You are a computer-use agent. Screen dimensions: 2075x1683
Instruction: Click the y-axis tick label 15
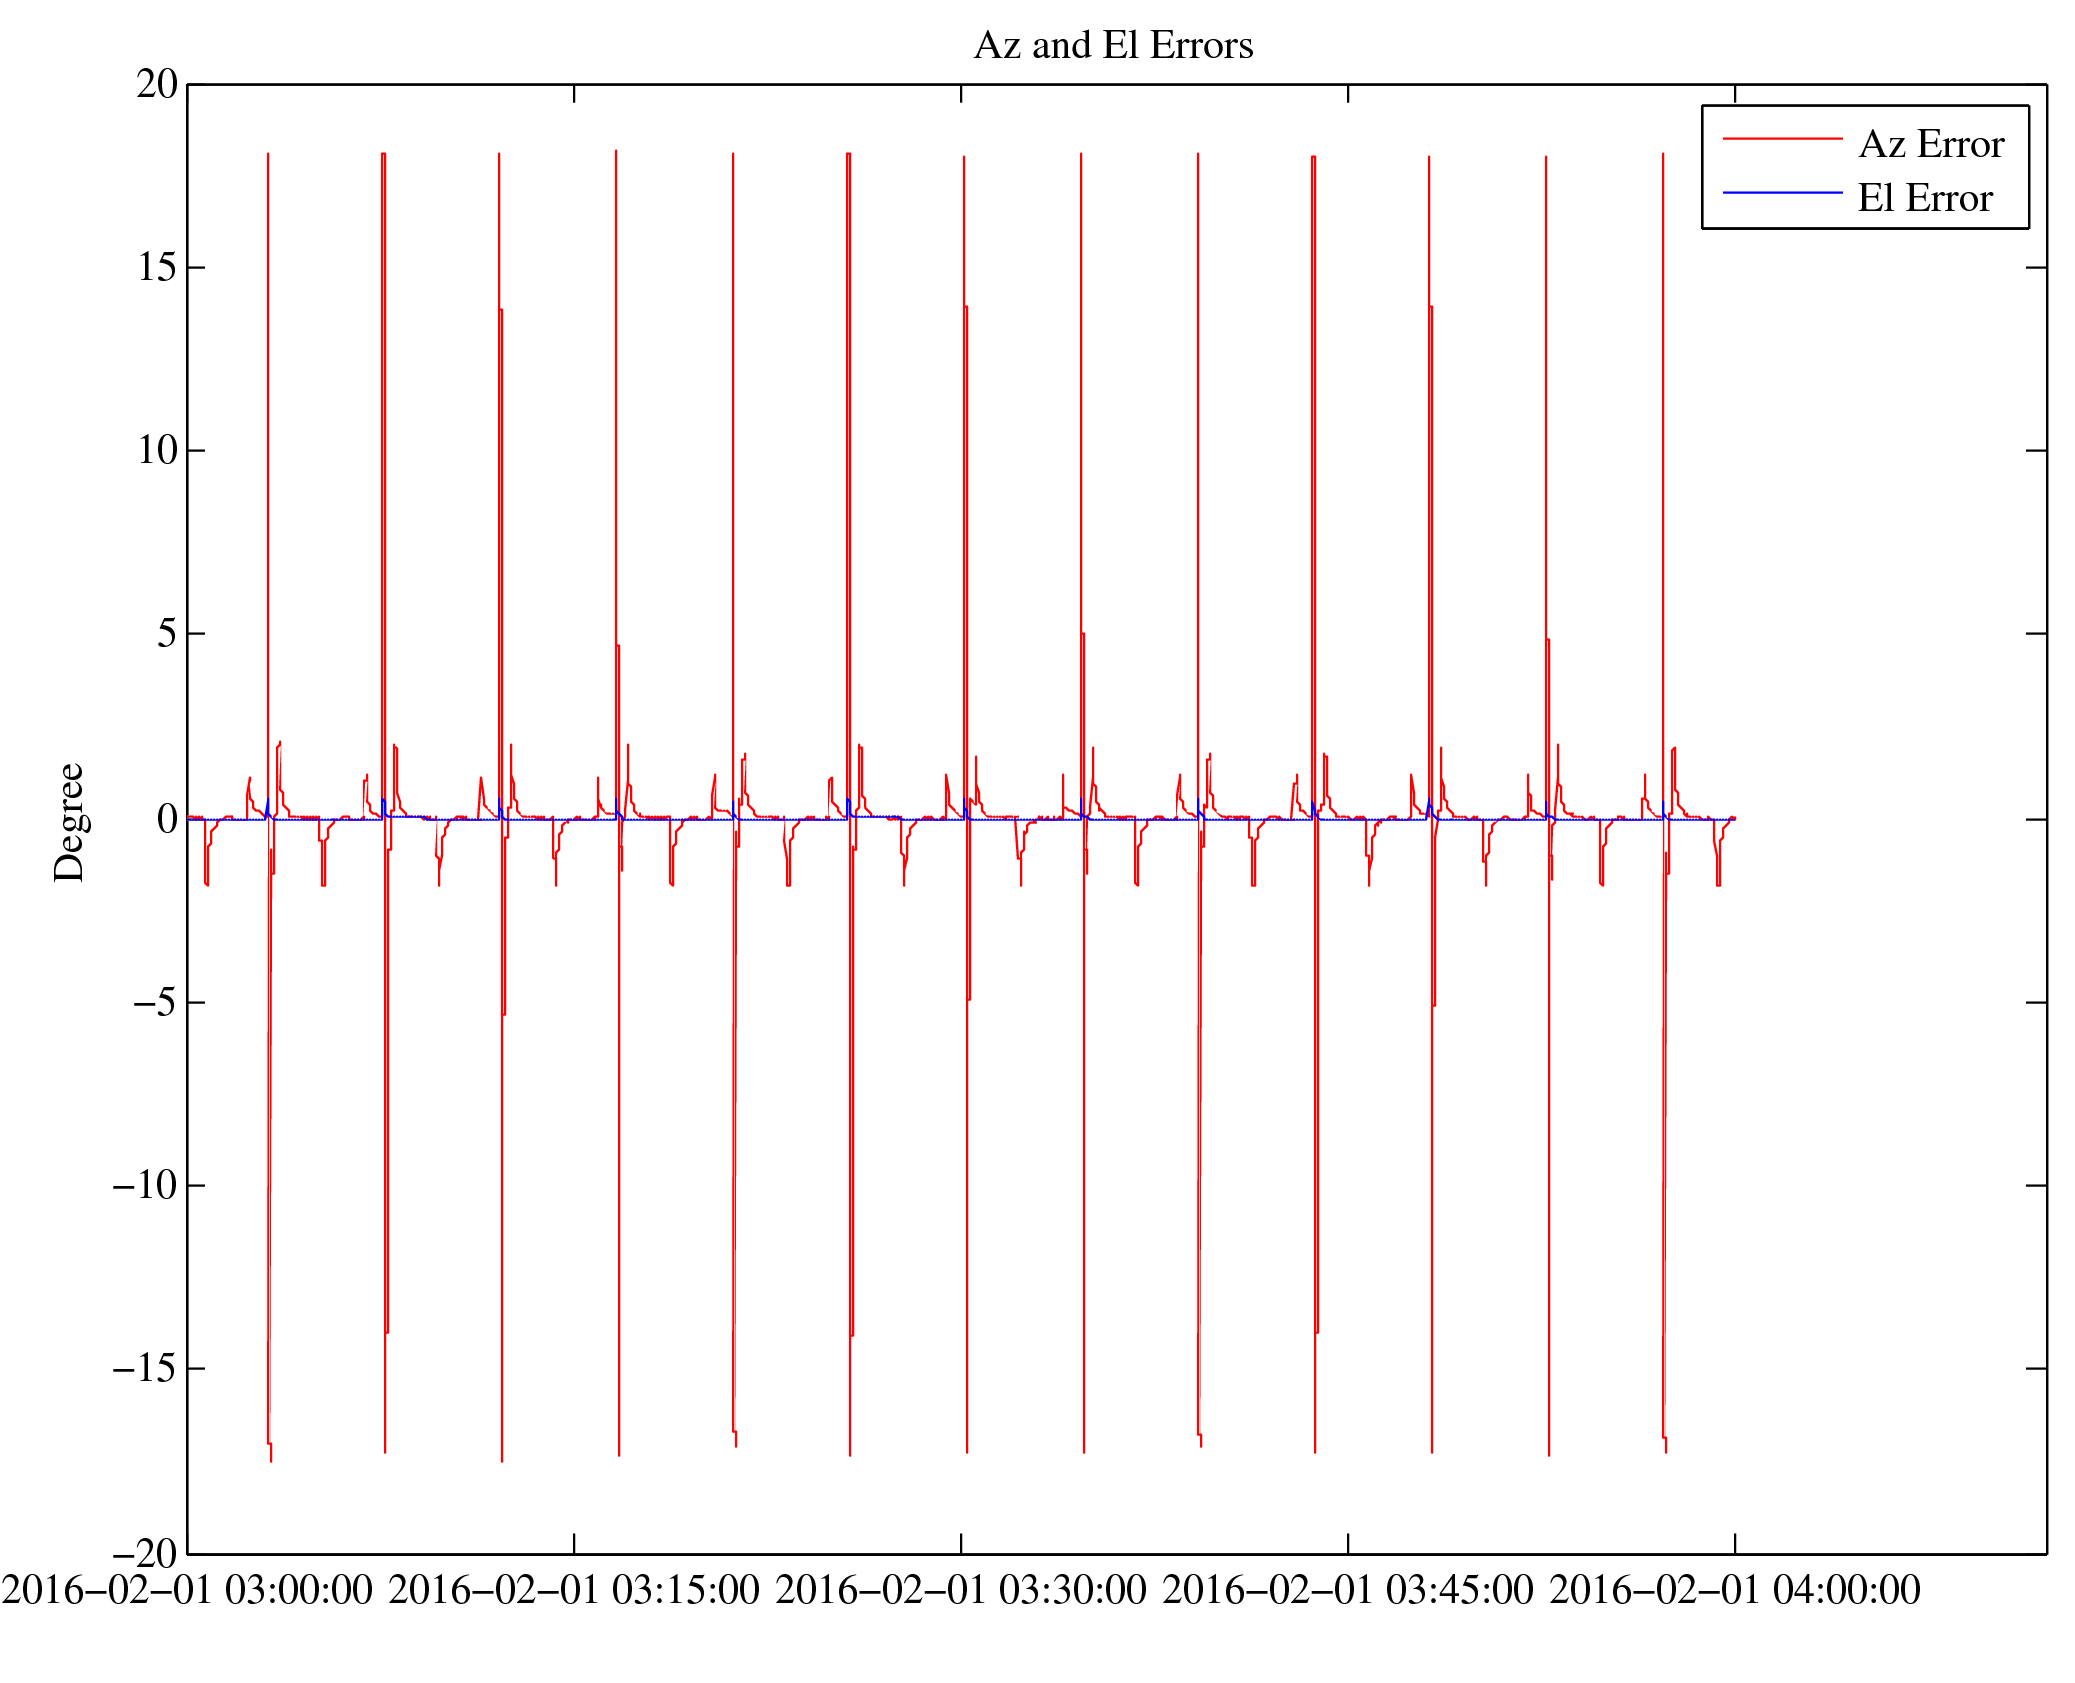click(157, 267)
